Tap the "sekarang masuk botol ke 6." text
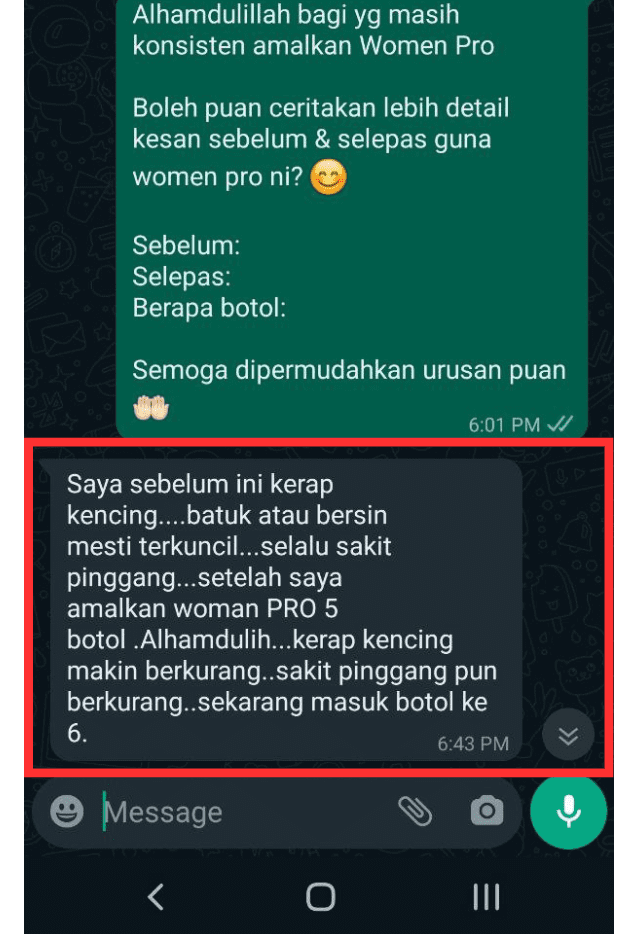 277,717
